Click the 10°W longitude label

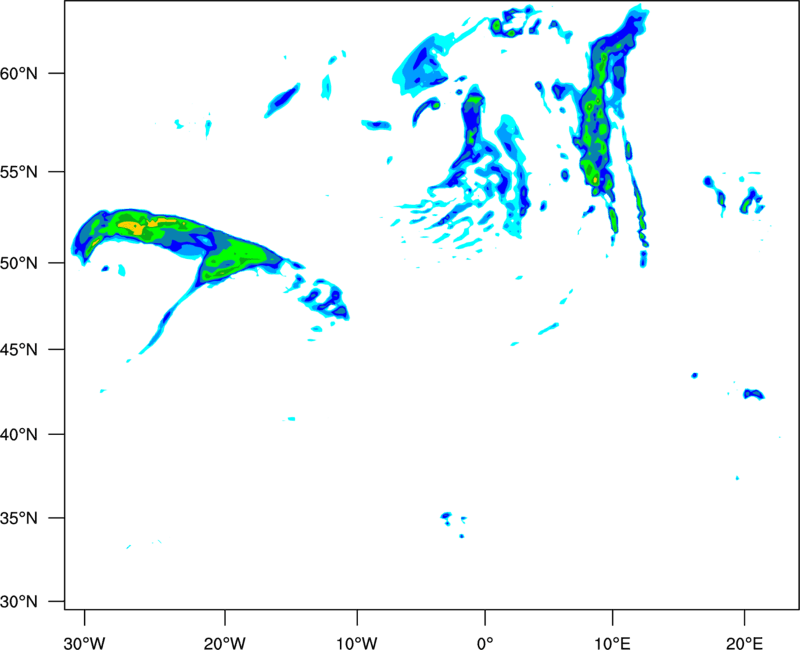tap(357, 643)
